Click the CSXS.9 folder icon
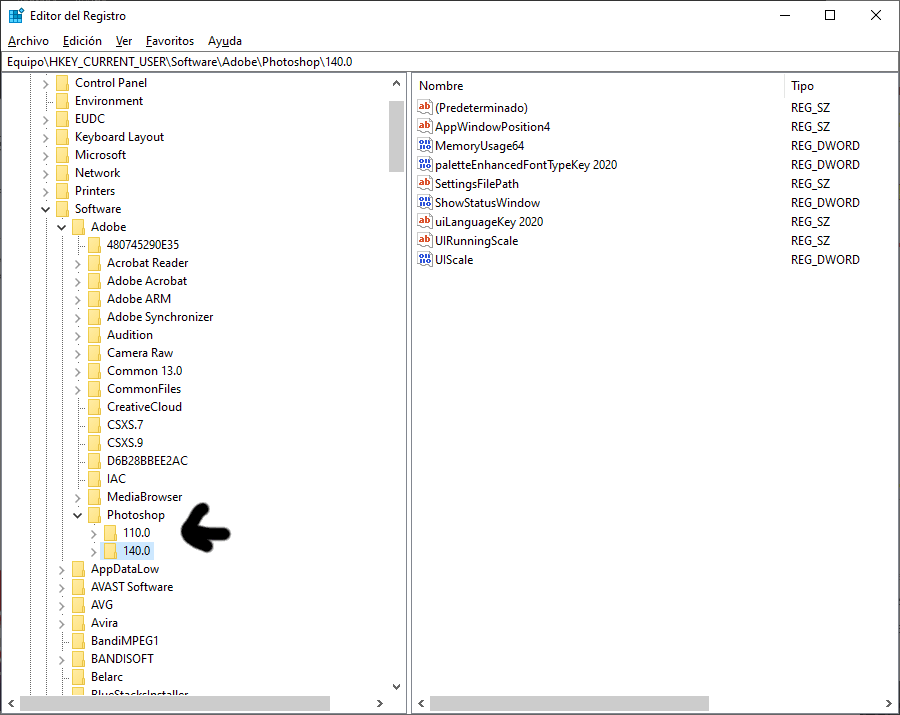900x715 pixels. [x=95, y=443]
